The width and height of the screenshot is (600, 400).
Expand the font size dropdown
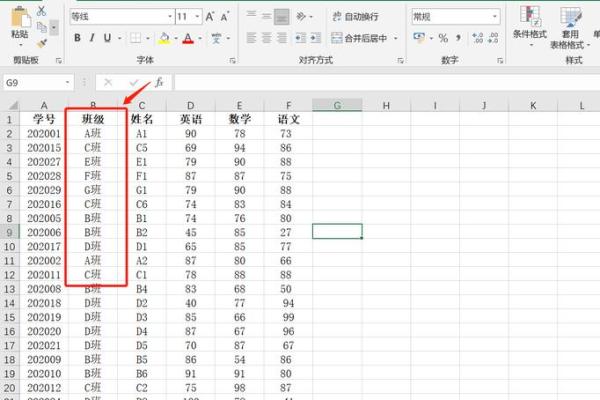(196, 17)
